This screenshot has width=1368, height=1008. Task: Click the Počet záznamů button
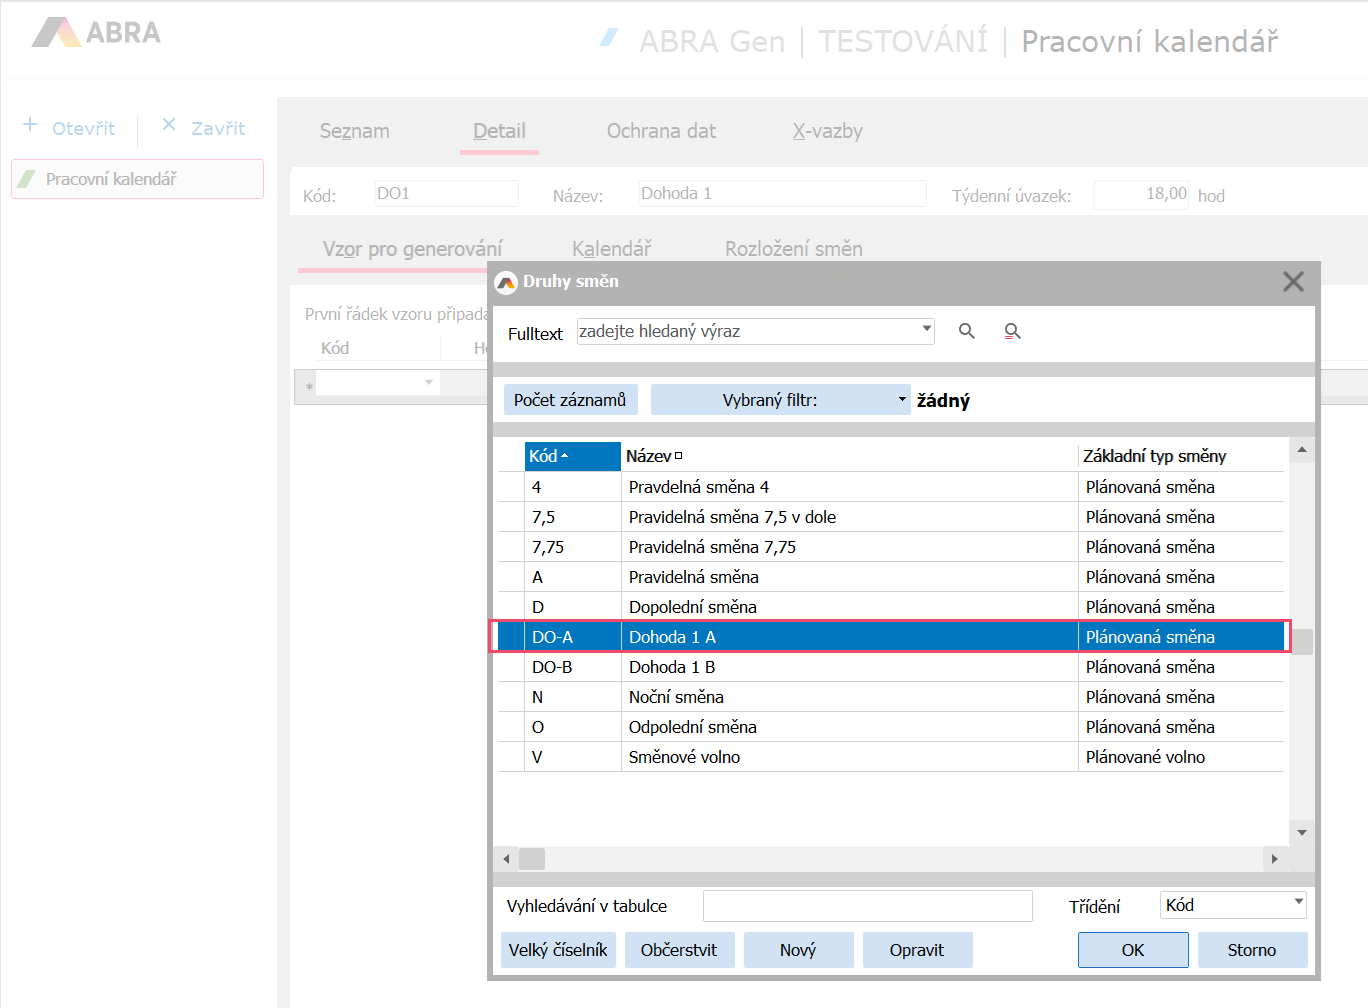[x=570, y=400]
